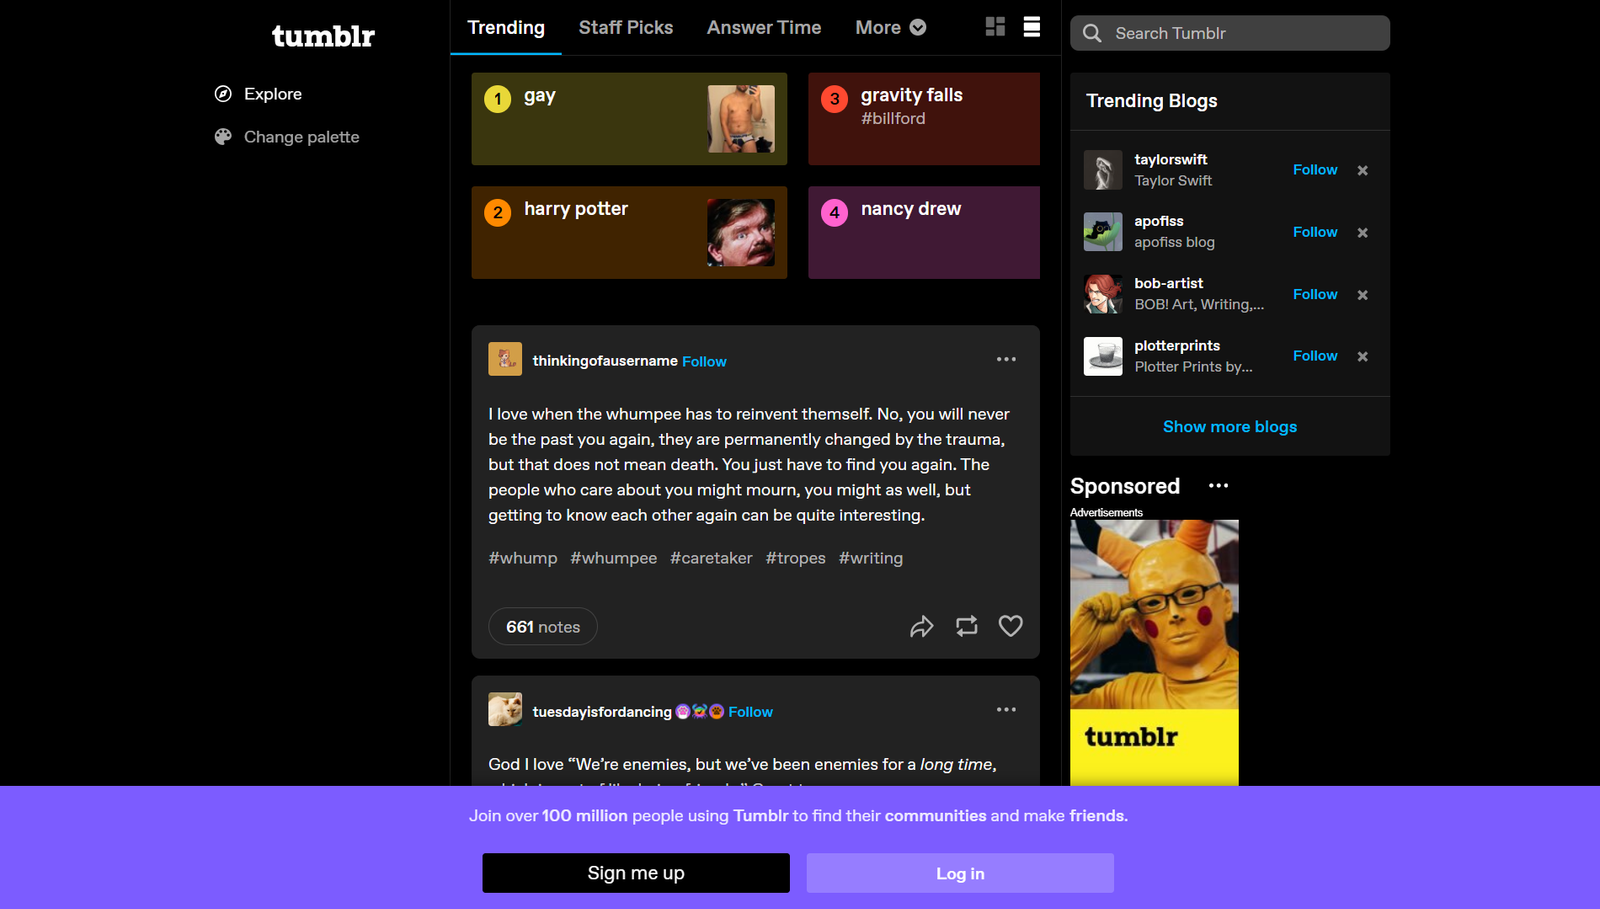Viewport: 1600px width, 909px height.
Task: Dismiss taylorswift blog suggestion
Action: [x=1362, y=170]
